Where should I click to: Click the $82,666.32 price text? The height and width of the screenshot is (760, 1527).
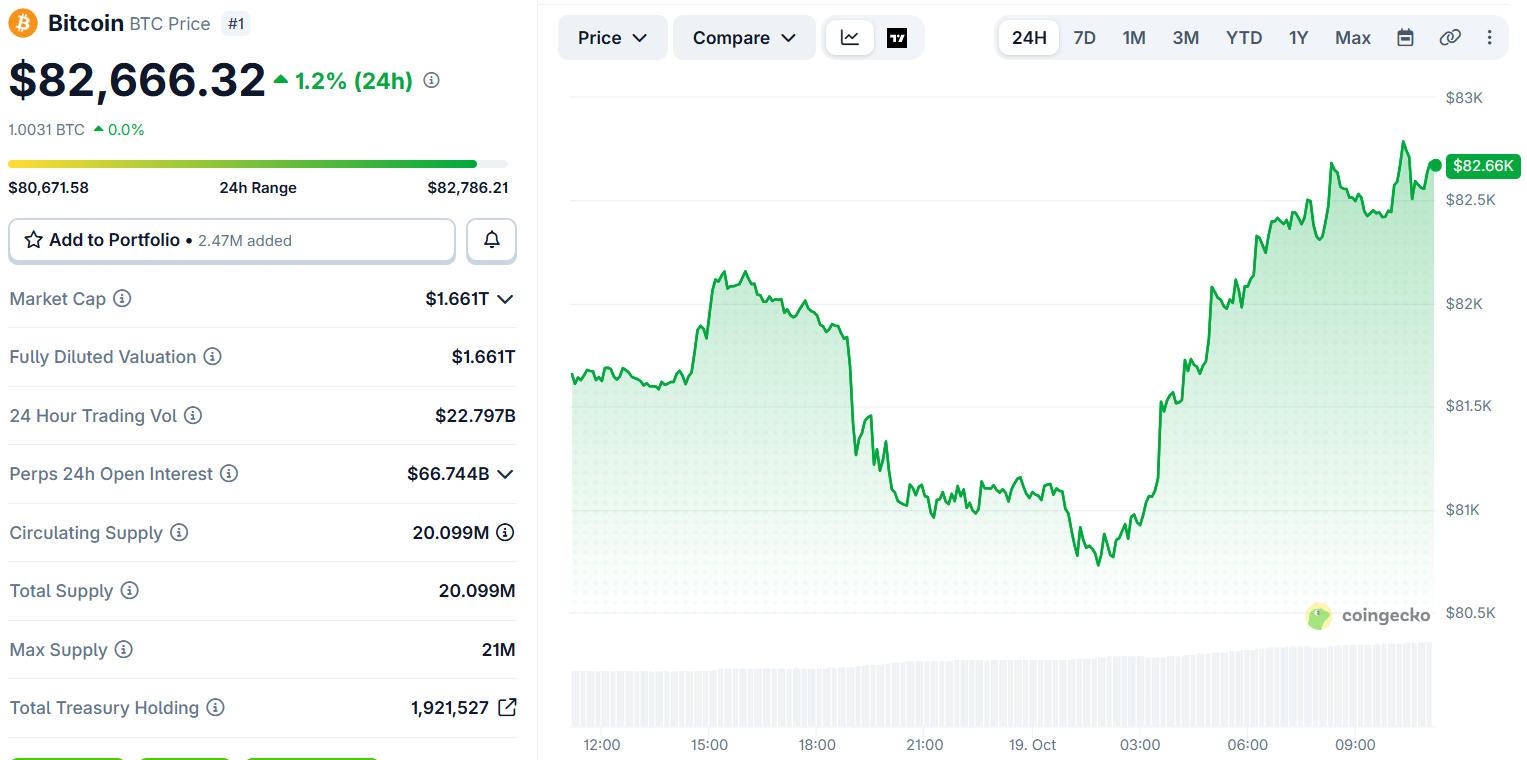pyautogui.click(x=137, y=80)
